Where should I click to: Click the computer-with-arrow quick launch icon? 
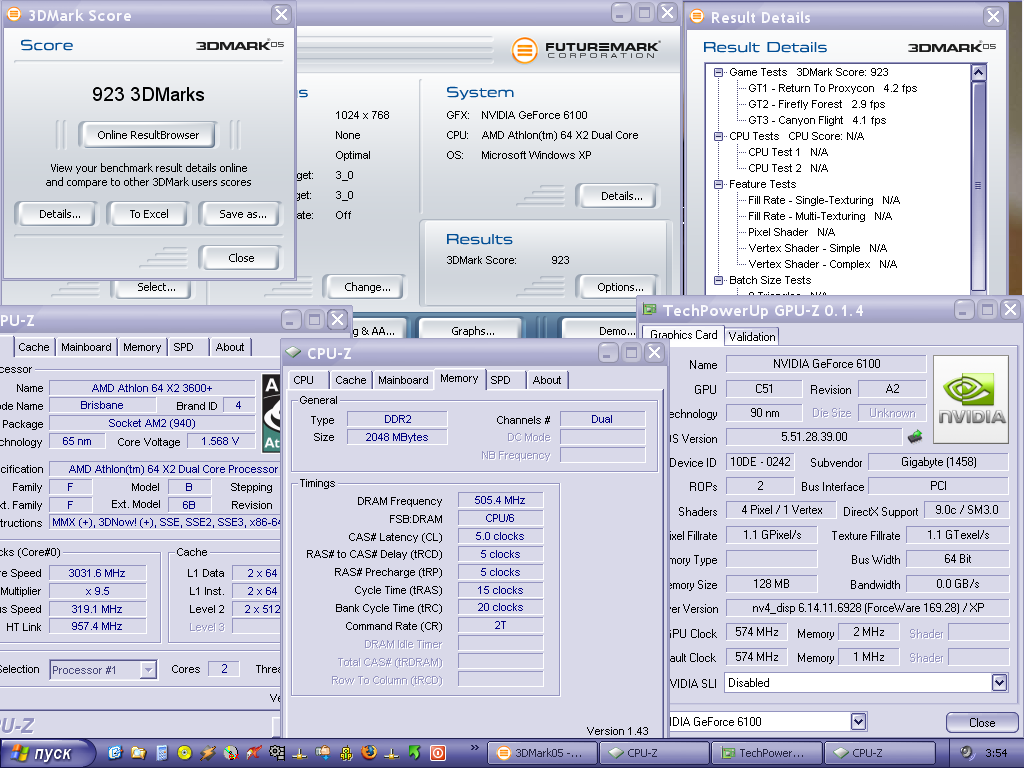[323, 753]
